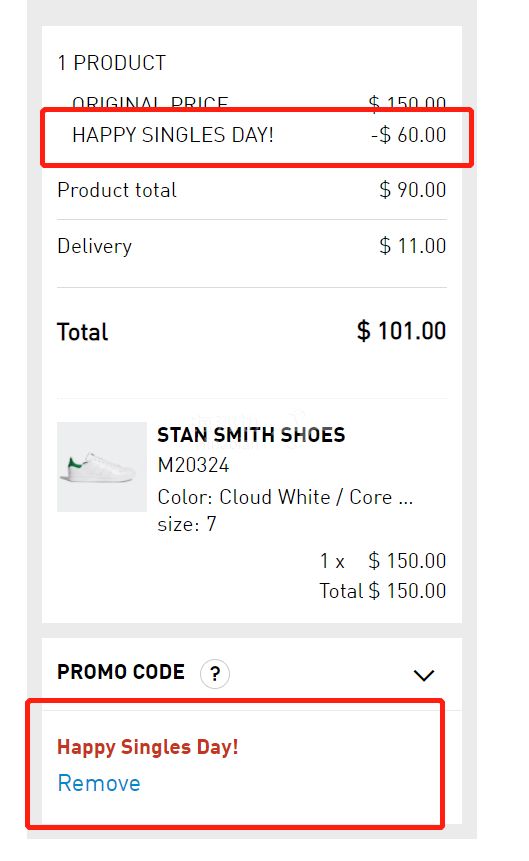Click the red Happy Singles Day! promo label

(148, 747)
